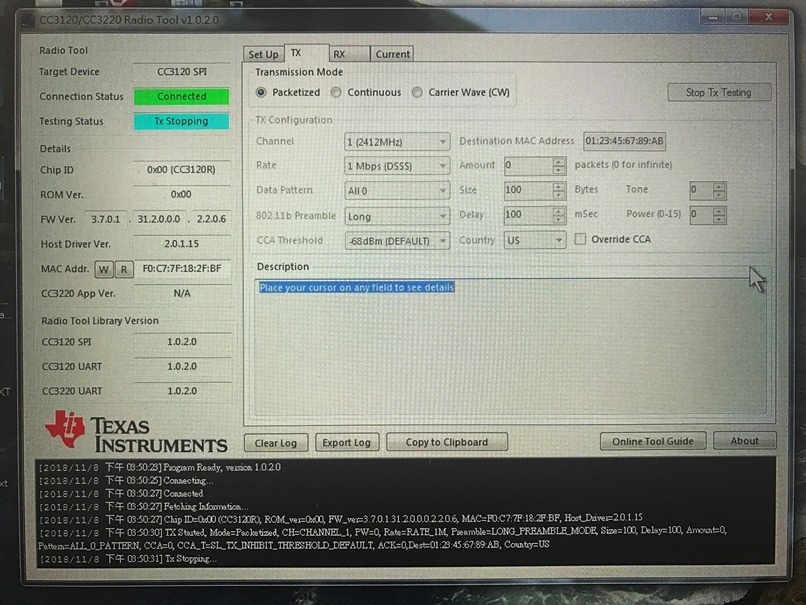Click the Connected status indicator

pyautogui.click(x=181, y=96)
